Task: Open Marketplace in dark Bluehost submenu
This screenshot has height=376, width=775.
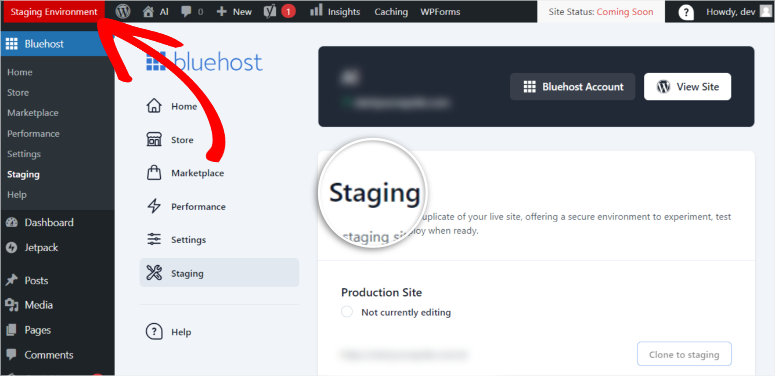Action: [x=33, y=113]
